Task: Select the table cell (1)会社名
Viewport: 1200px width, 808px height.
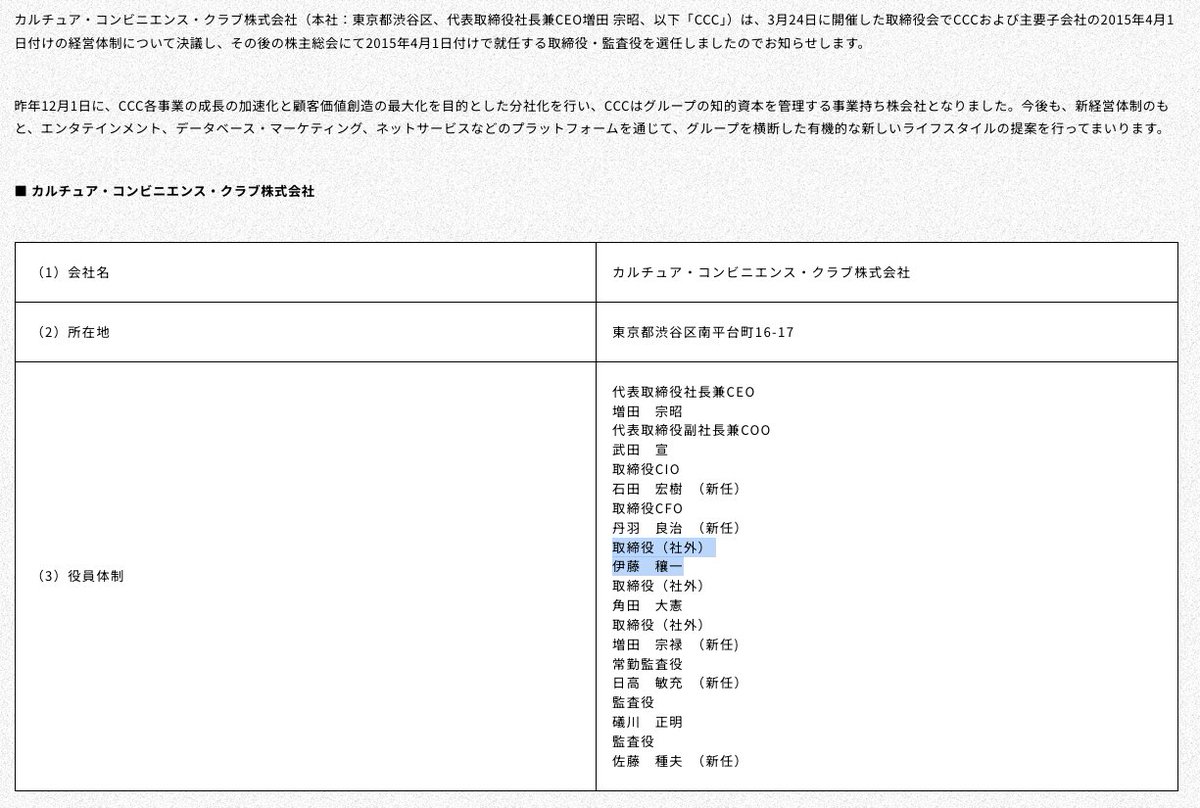Action: (x=305, y=272)
